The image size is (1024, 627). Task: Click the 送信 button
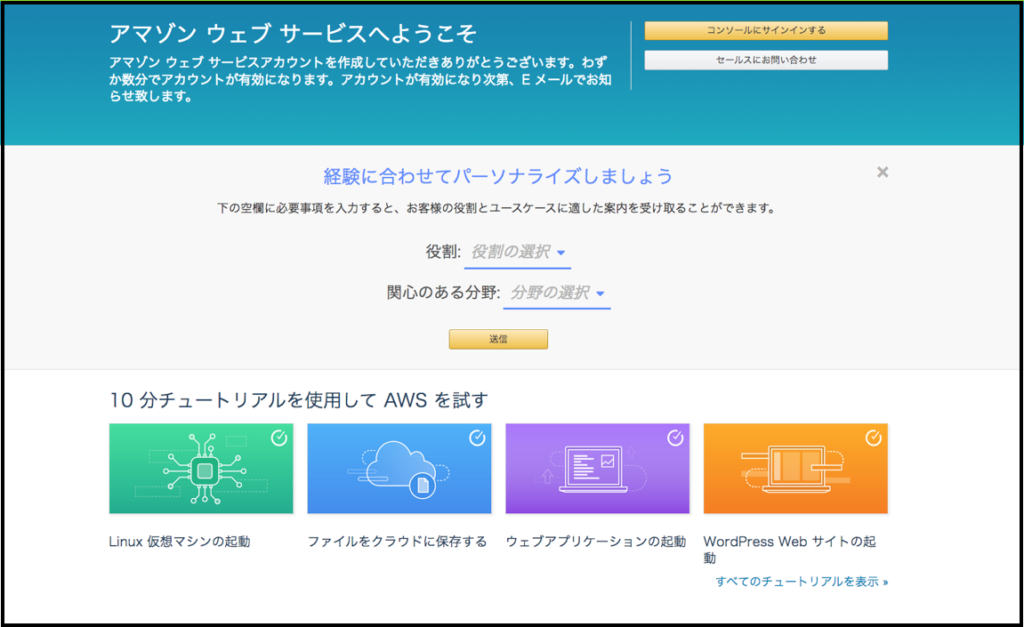tap(498, 339)
